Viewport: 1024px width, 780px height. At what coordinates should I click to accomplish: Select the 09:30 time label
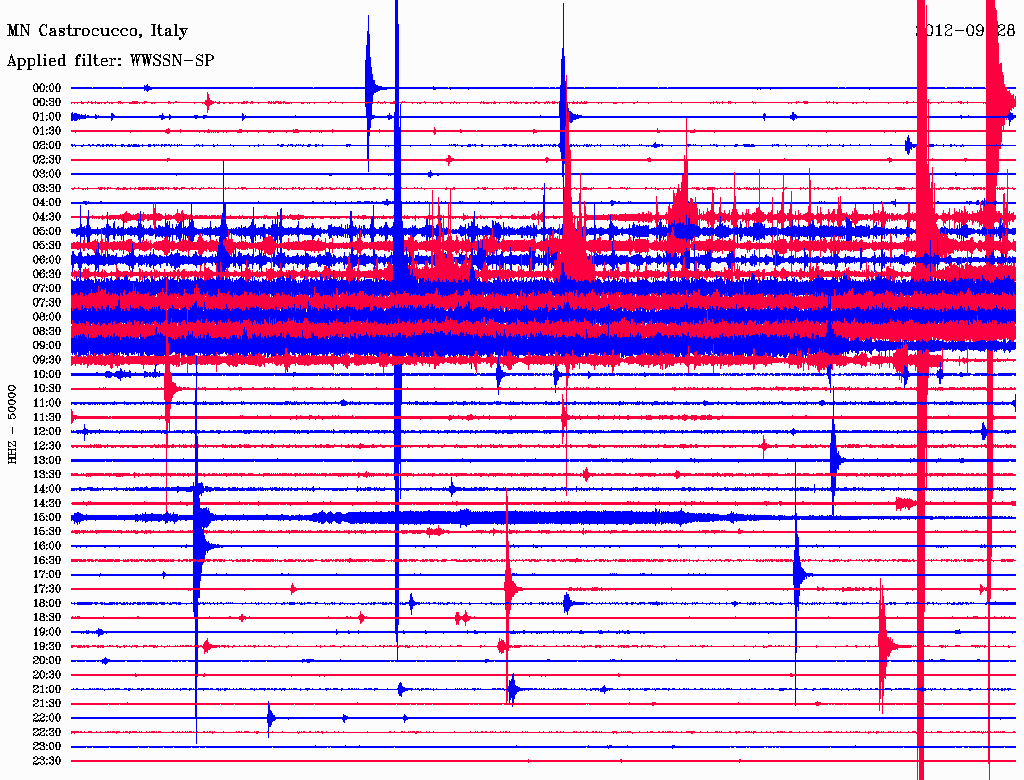47,360
